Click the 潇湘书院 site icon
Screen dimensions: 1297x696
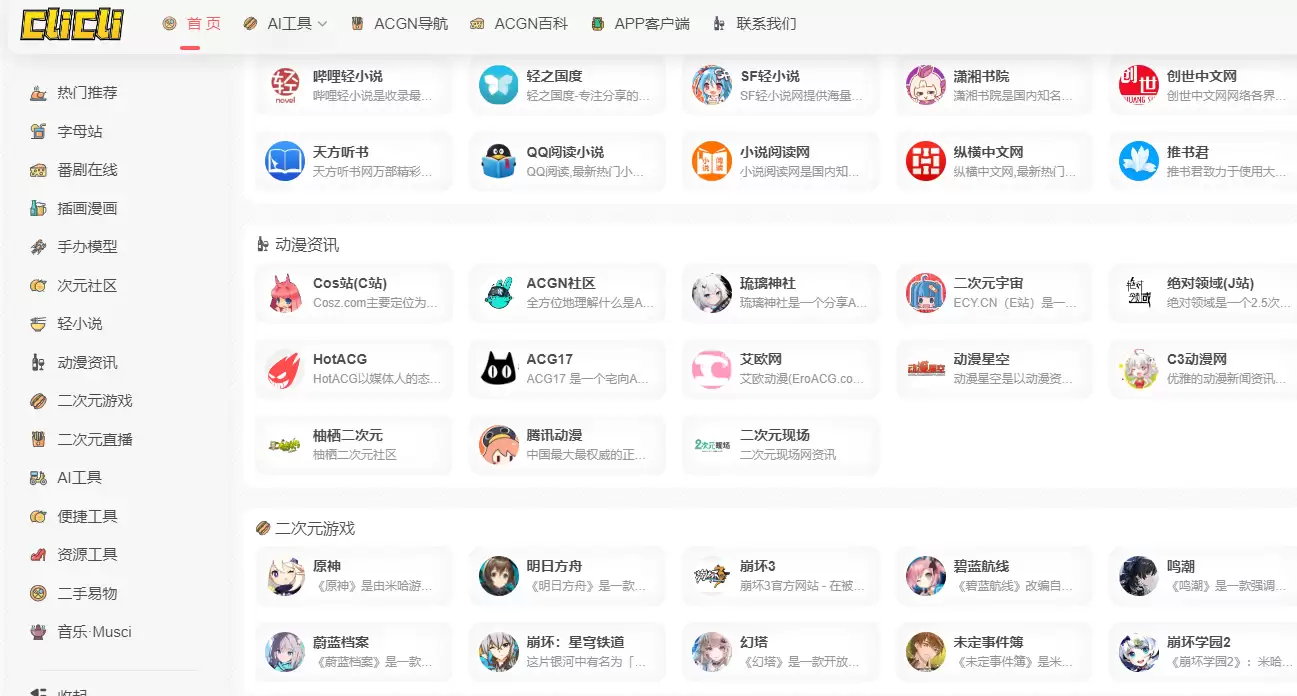[x=926, y=85]
